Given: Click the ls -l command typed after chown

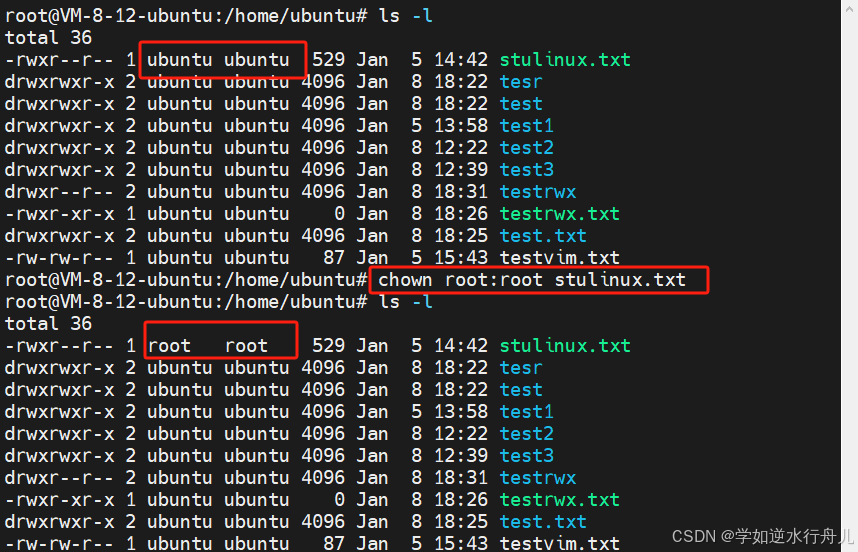Looking at the screenshot, I should coord(405,302).
